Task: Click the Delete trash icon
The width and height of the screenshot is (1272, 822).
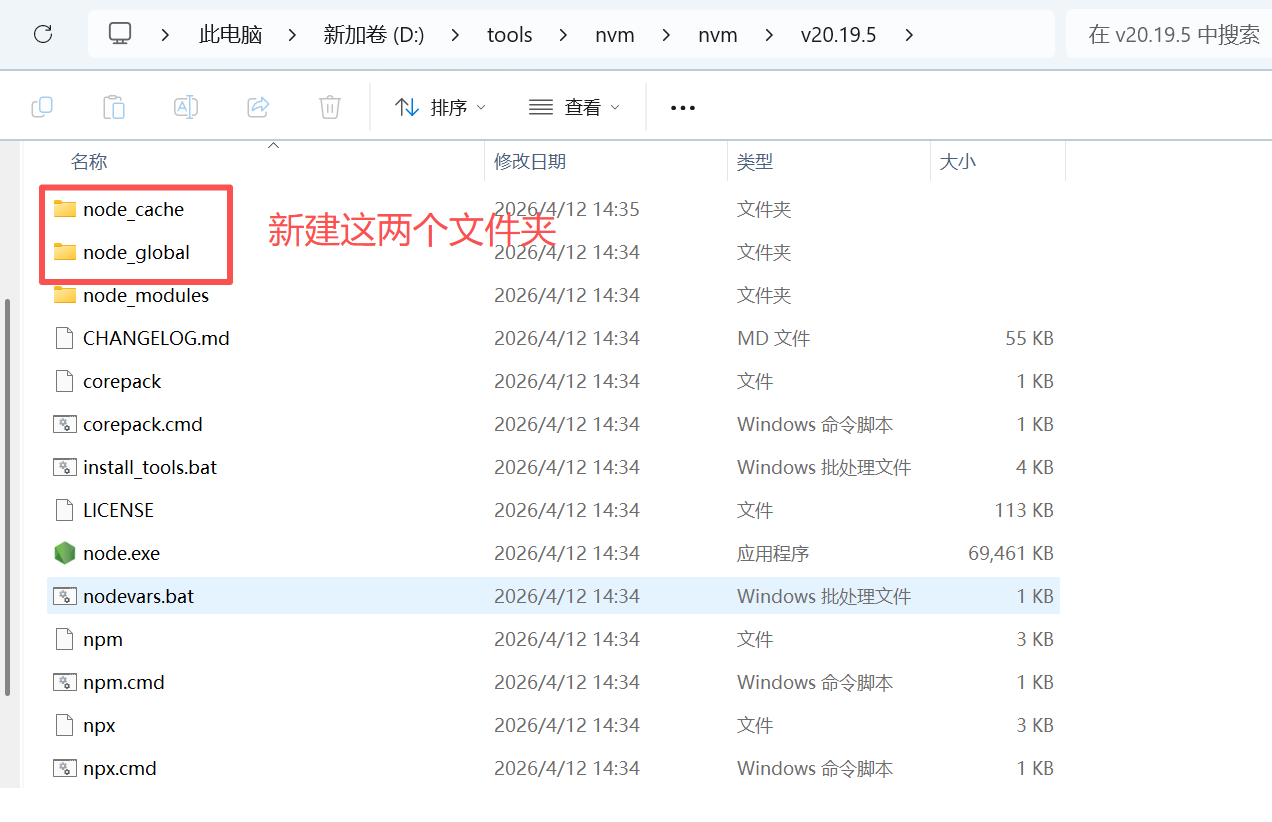Action: pyautogui.click(x=330, y=107)
